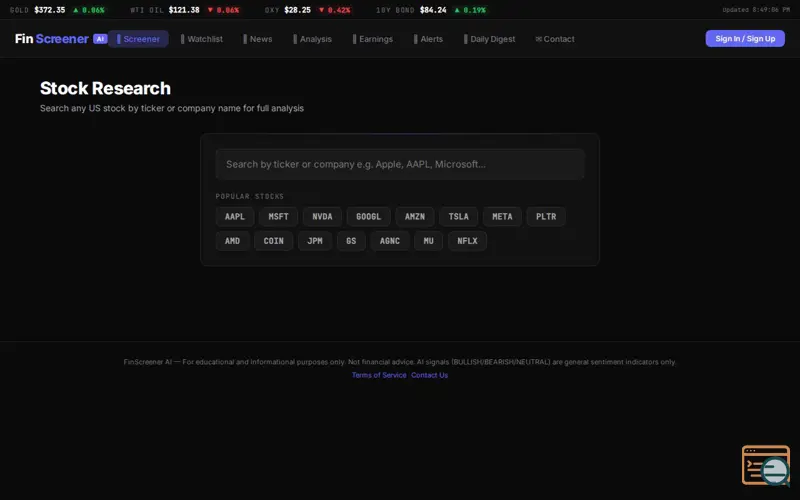
Task: Open the Terms of Service link
Action: tap(379, 375)
